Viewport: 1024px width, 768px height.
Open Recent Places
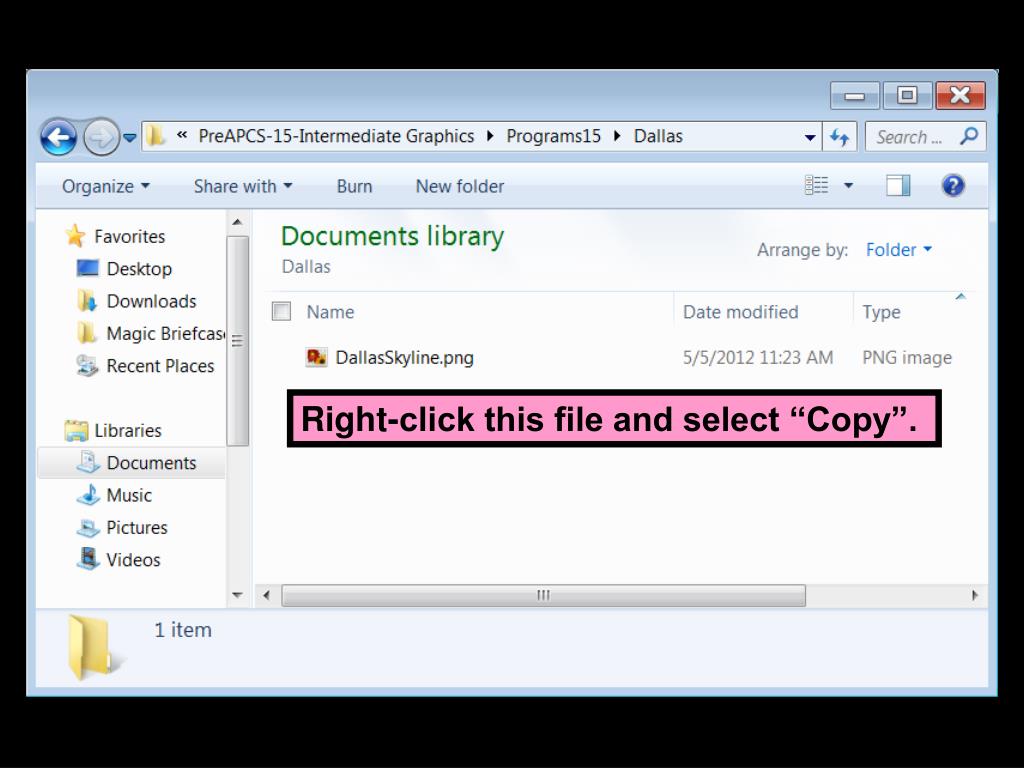[160, 366]
